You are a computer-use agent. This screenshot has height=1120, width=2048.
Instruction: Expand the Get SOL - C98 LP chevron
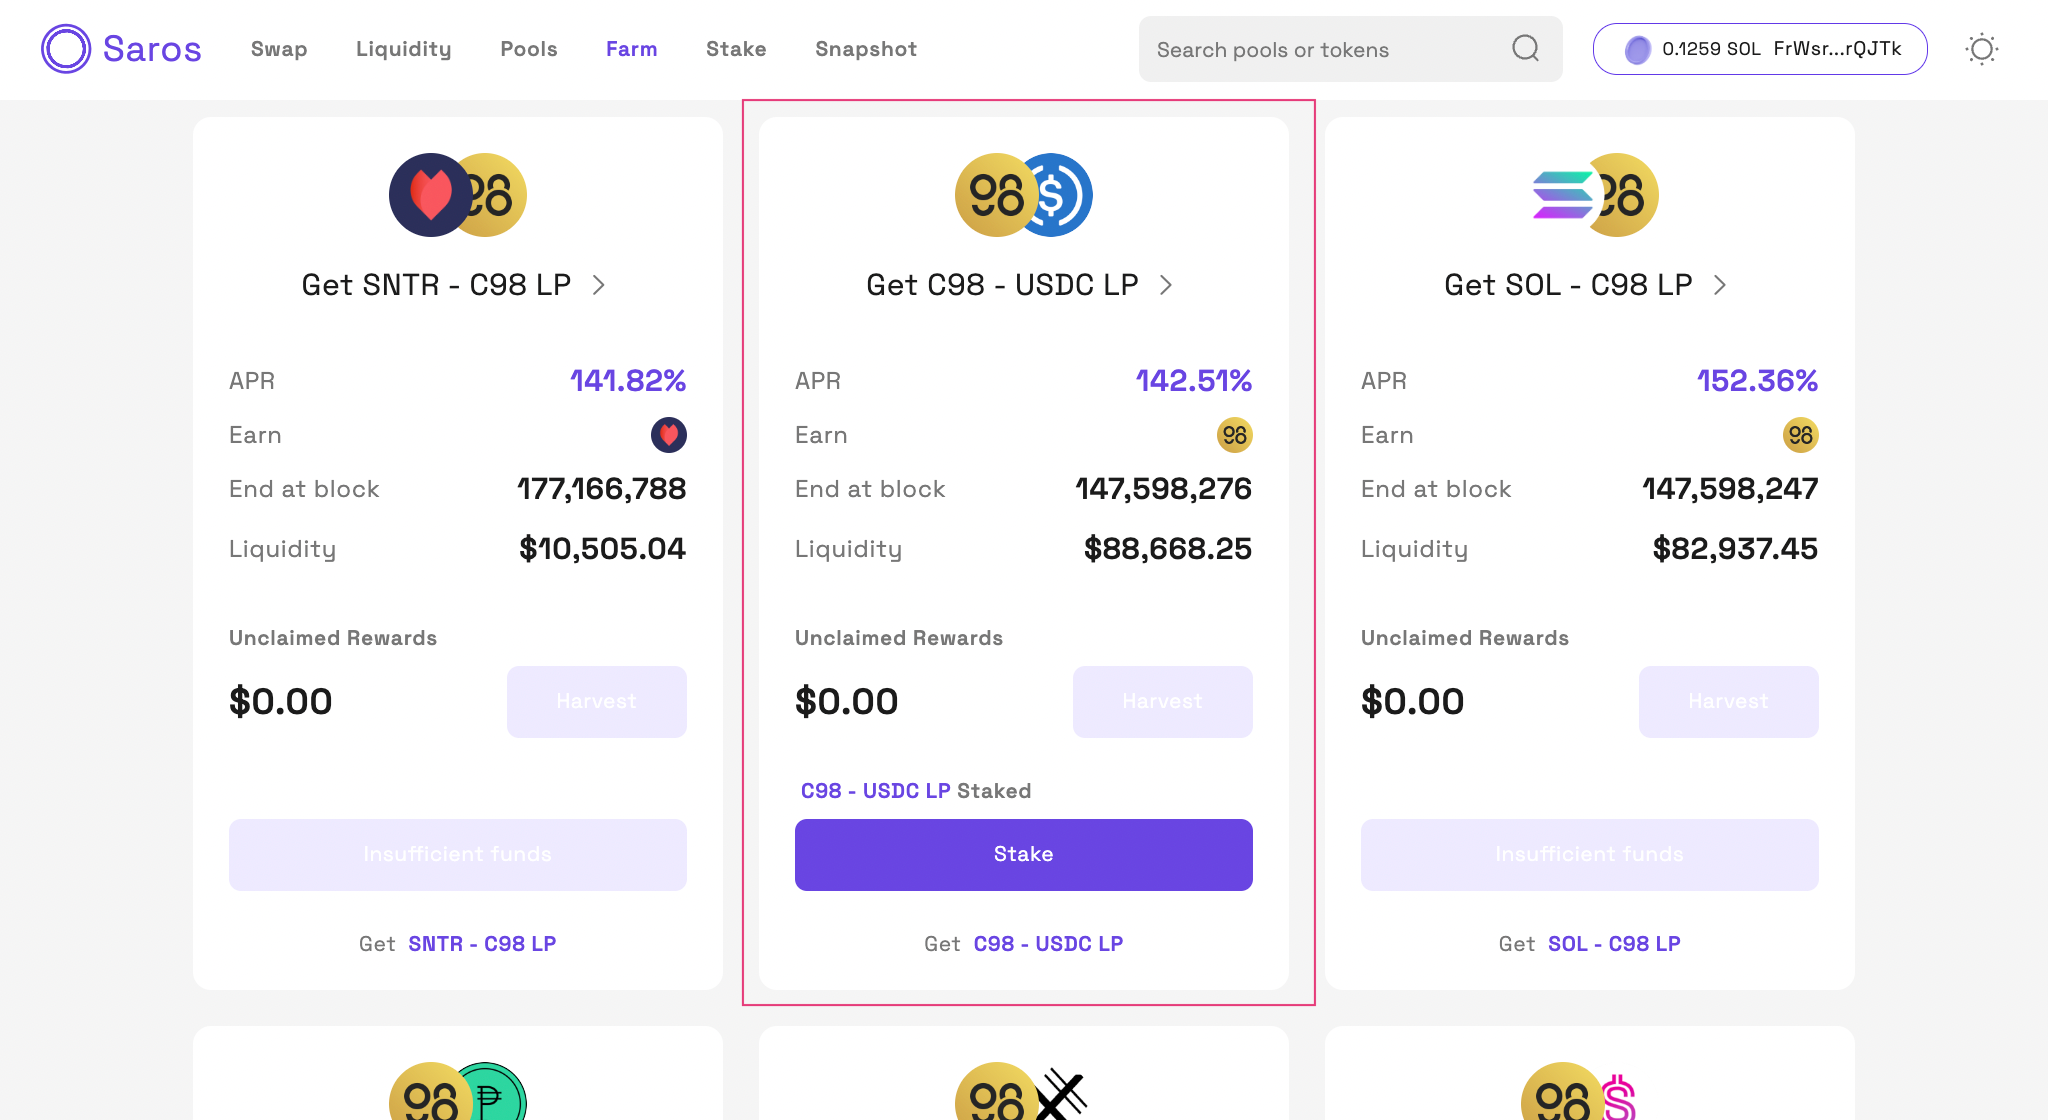(x=1720, y=285)
